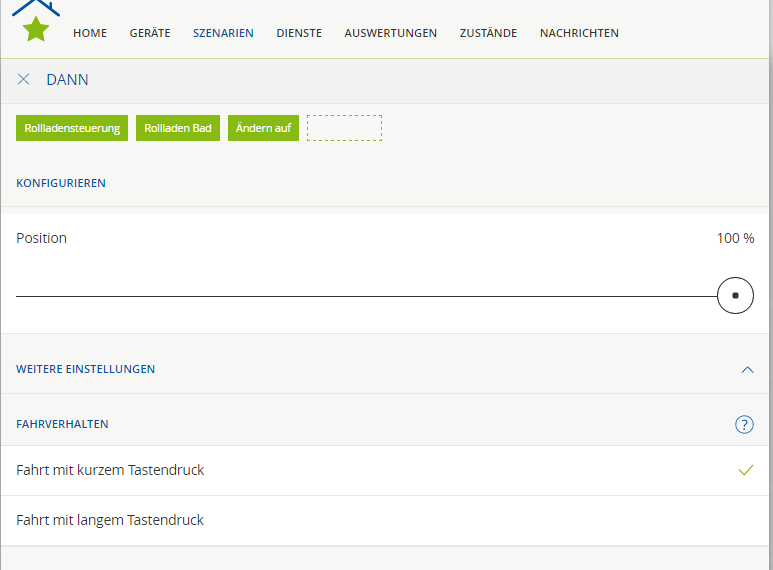Viewport: 773px width, 570px height.
Task: Select Fahrt mit langem Tastendruck
Action: 110,520
